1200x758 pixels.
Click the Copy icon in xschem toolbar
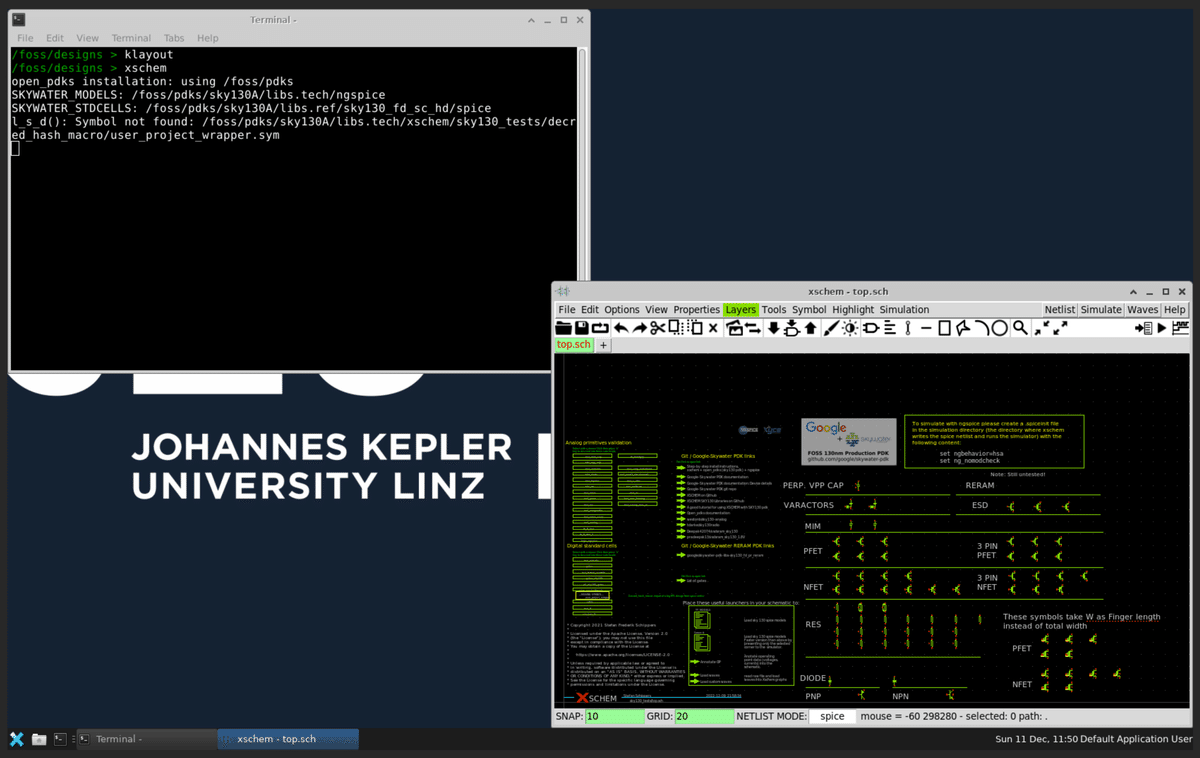click(676, 328)
